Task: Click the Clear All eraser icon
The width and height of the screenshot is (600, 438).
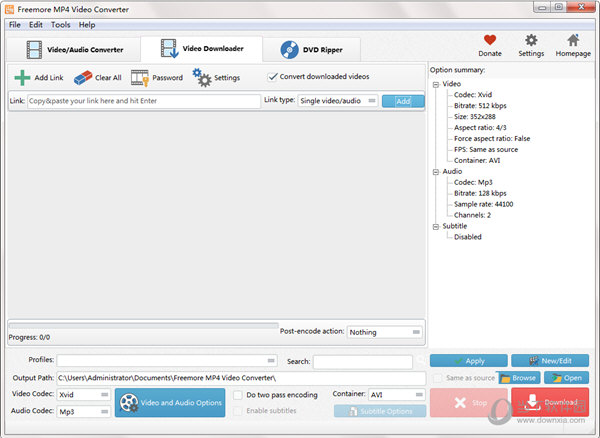Action: pos(83,78)
